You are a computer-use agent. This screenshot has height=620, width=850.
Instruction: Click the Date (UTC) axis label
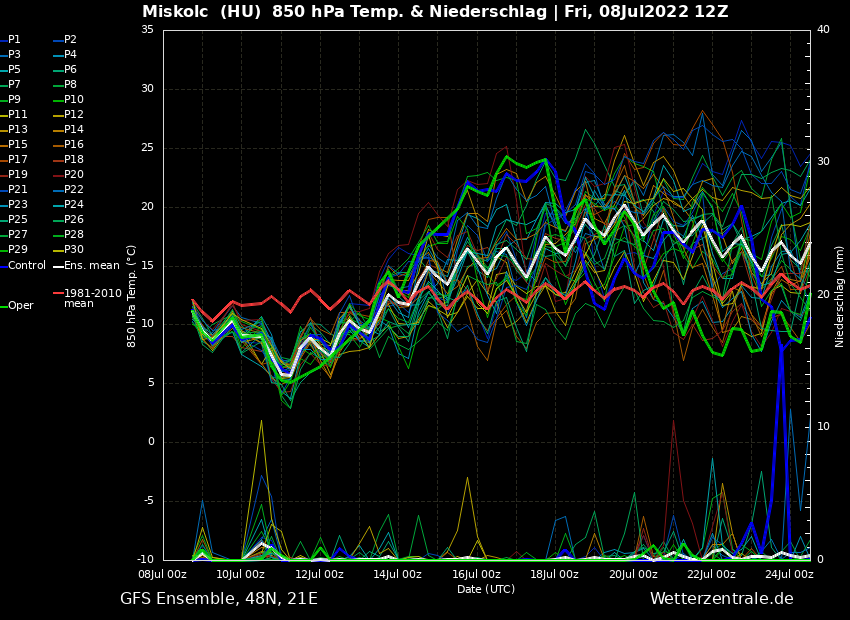pyautogui.click(x=486, y=589)
